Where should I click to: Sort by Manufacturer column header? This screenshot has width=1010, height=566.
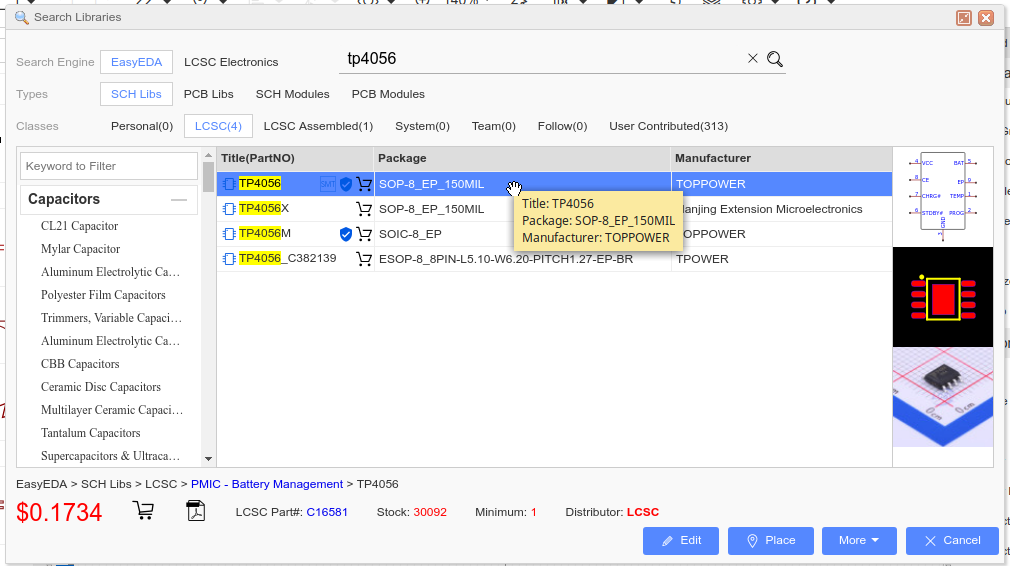point(781,158)
